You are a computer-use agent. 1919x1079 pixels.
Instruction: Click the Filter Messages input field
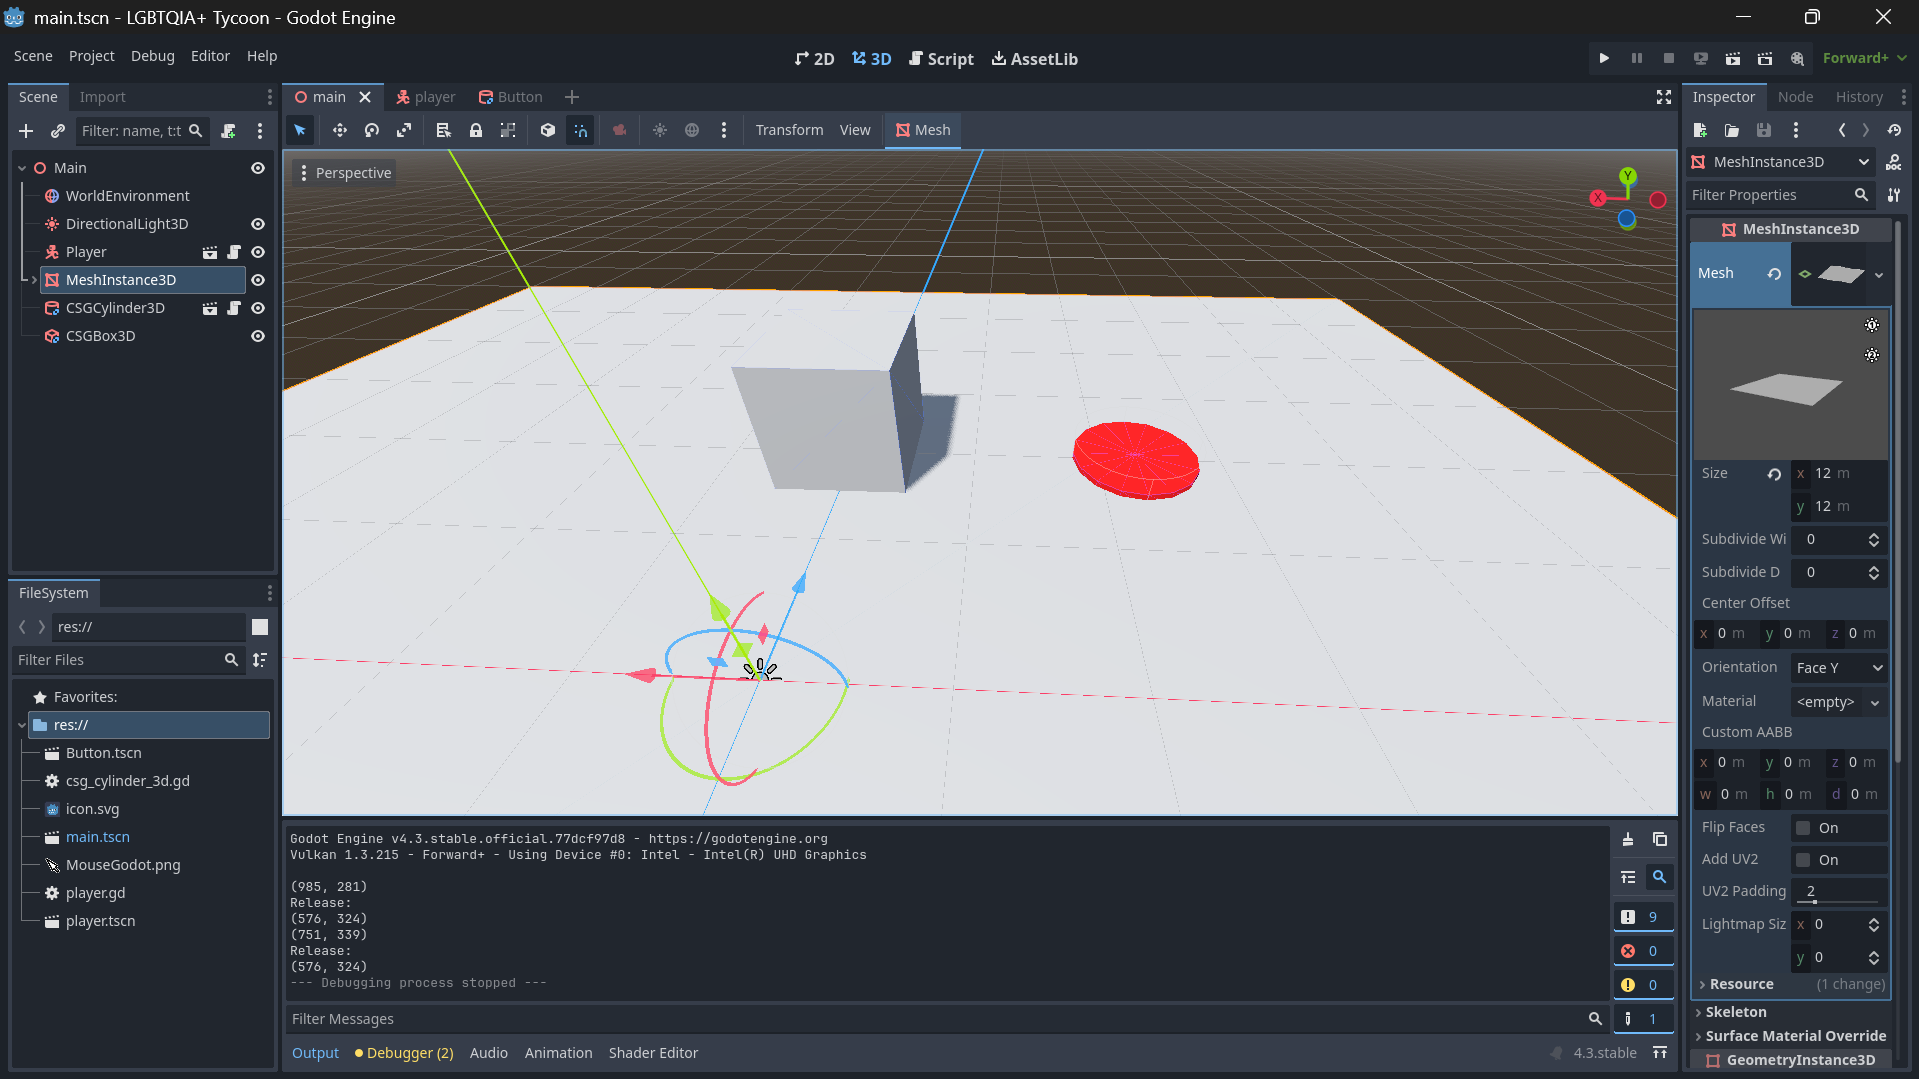(945, 1019)
